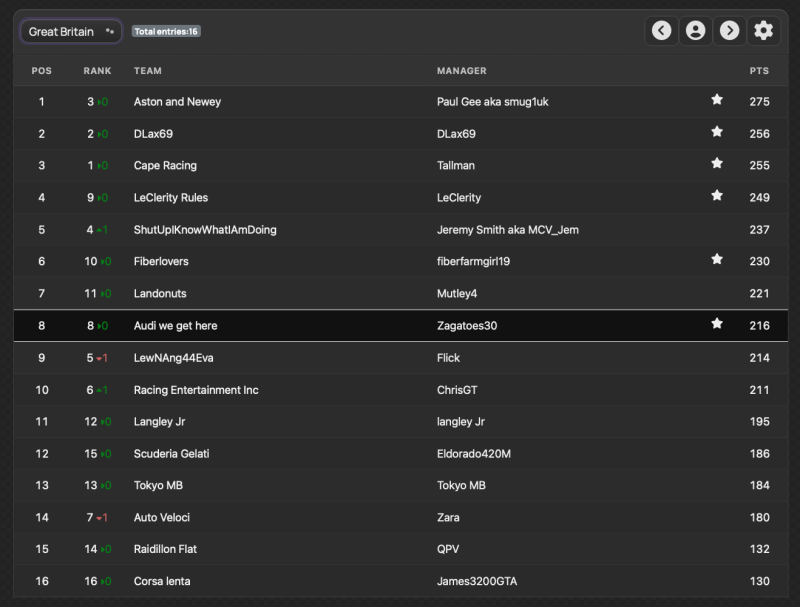
Task: Click manager ChrisGT
Action: coord(457,390)
